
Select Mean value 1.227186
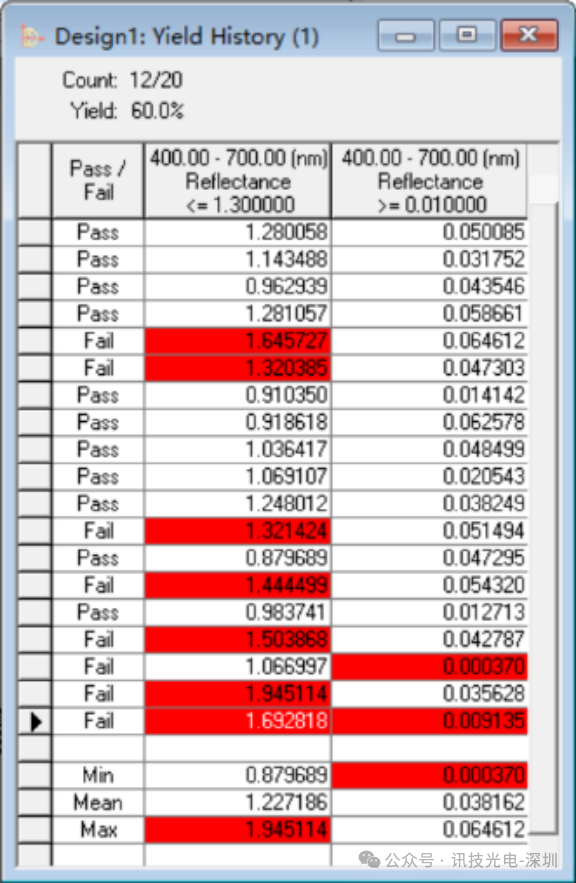click(x=238, y=802)
